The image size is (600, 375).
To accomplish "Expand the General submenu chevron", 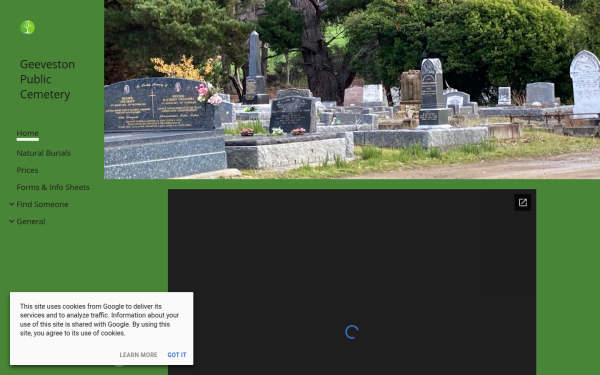I will [x=11, y=221].
